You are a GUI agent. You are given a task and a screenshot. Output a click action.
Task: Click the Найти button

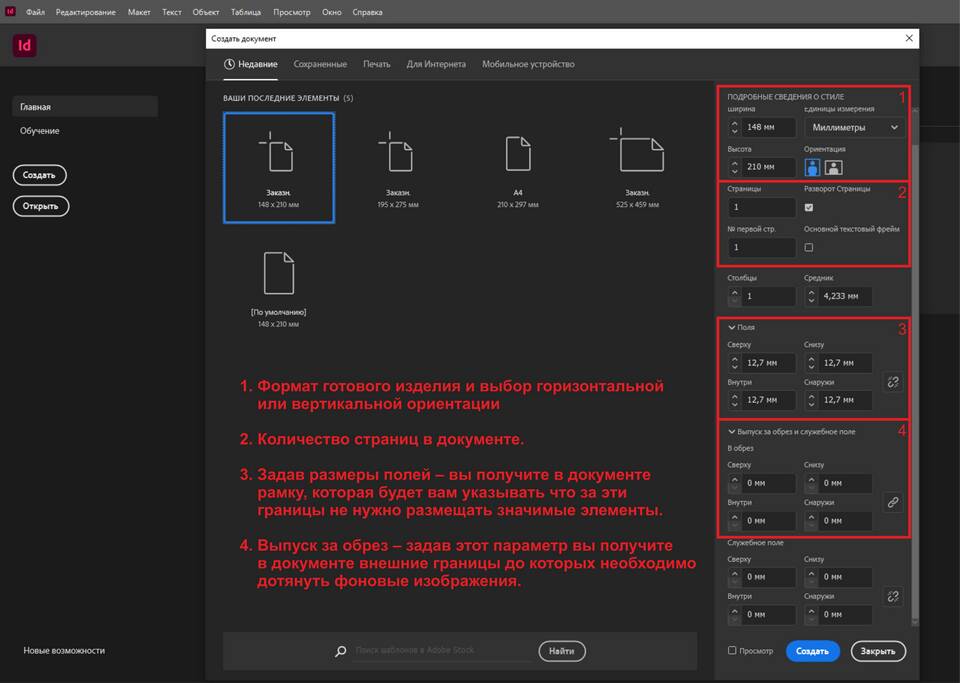(562, 651)
